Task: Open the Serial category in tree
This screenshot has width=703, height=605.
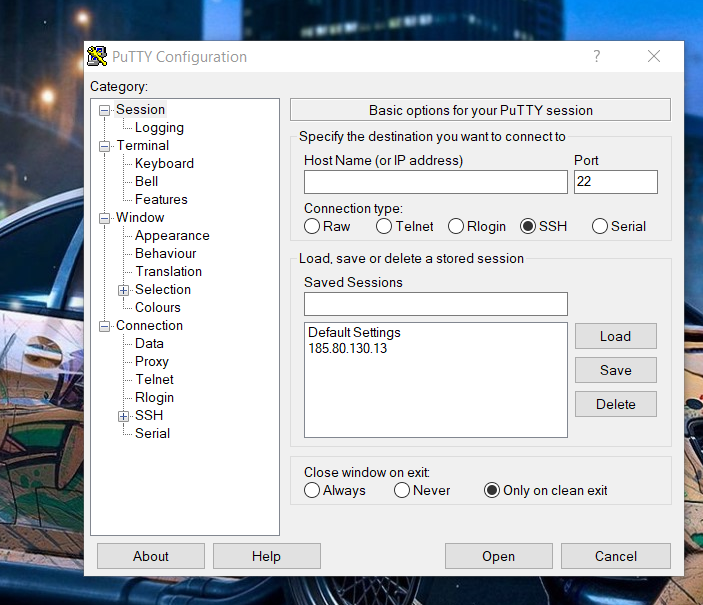Action: click(152, 433)
